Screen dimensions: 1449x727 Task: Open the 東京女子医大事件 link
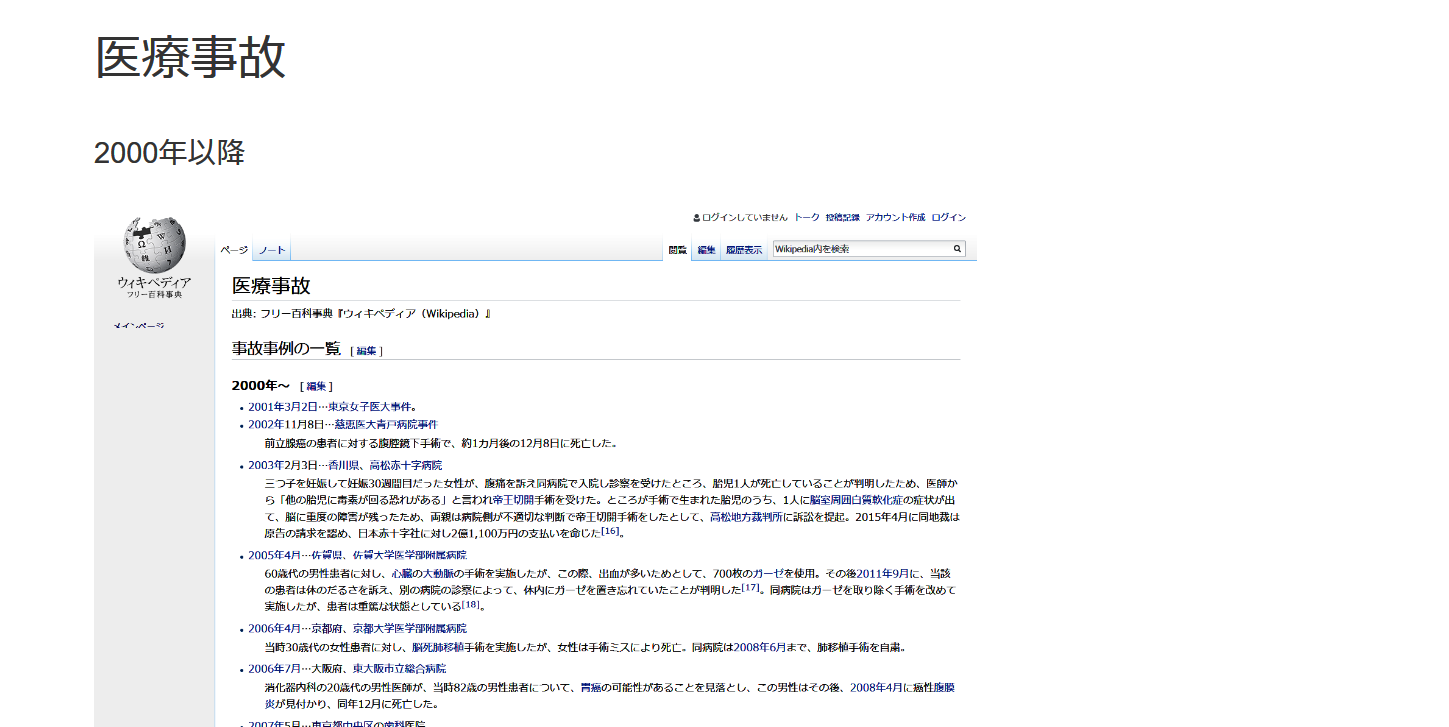[371, 407]
